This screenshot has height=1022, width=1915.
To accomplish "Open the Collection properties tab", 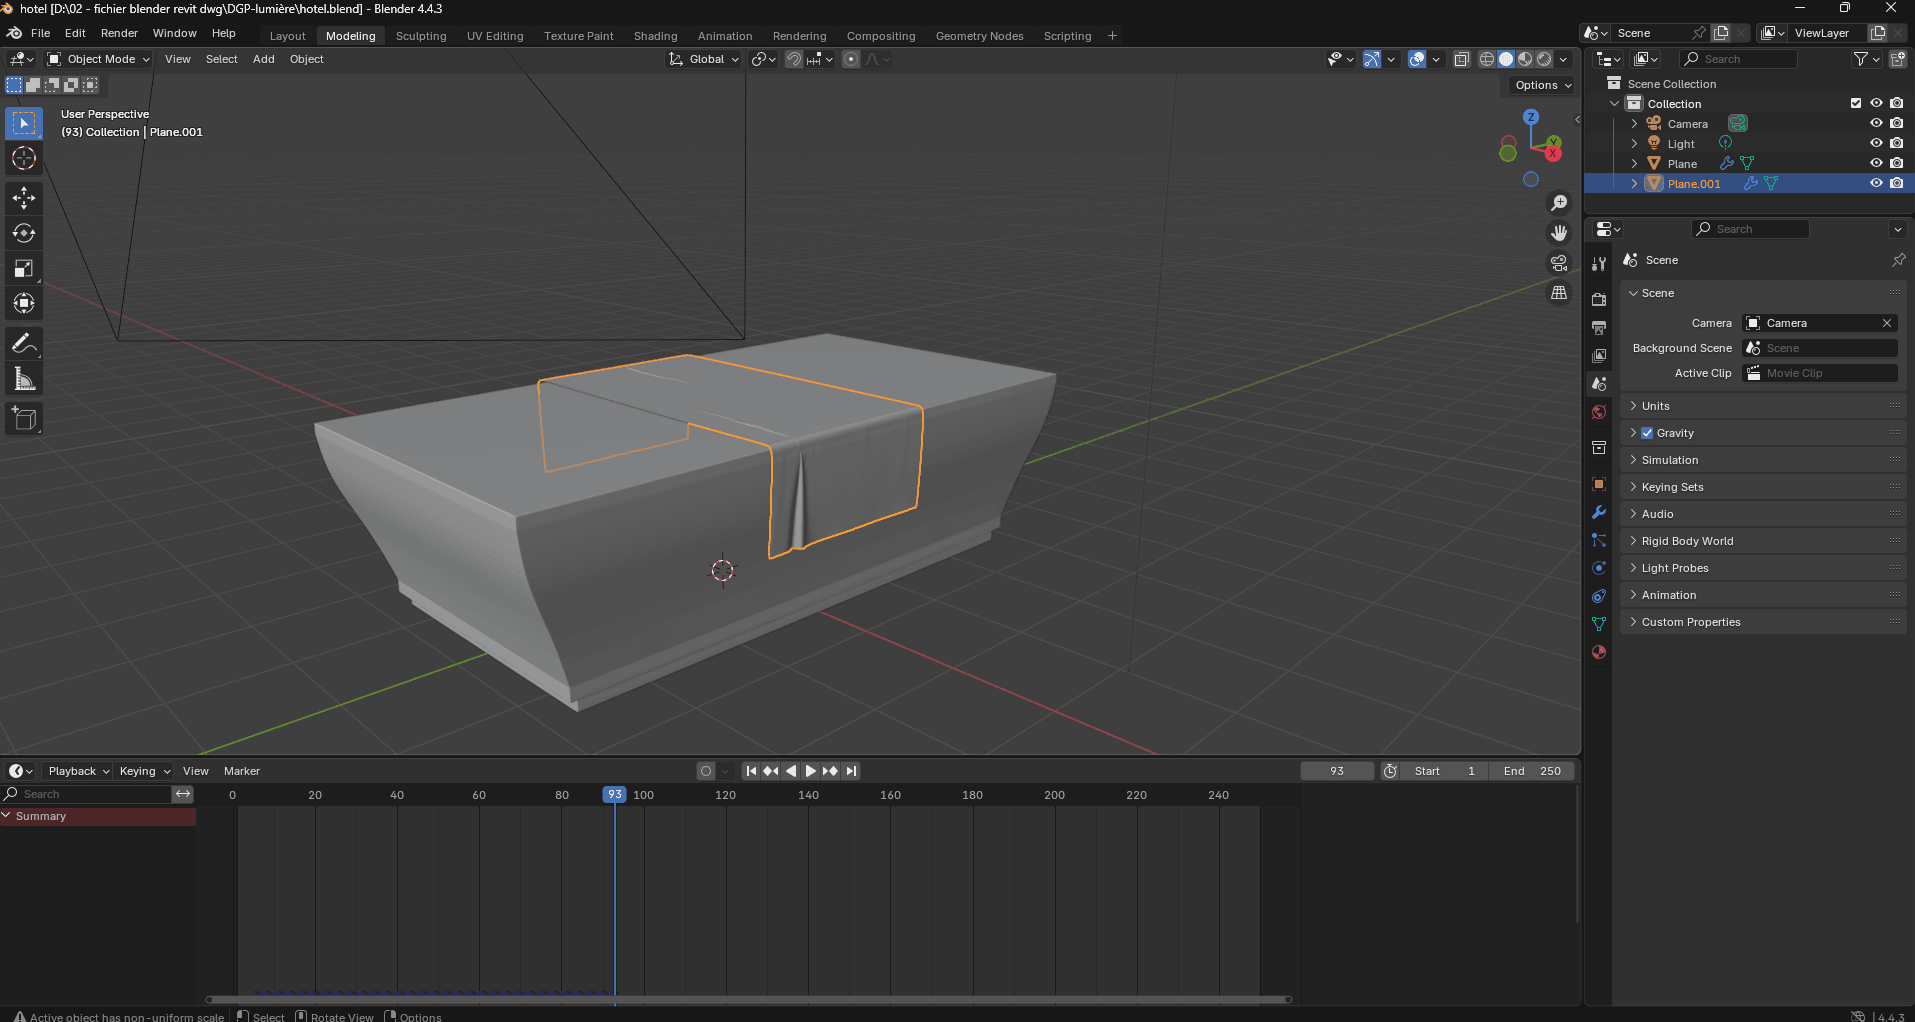I will pos(1599,448).
